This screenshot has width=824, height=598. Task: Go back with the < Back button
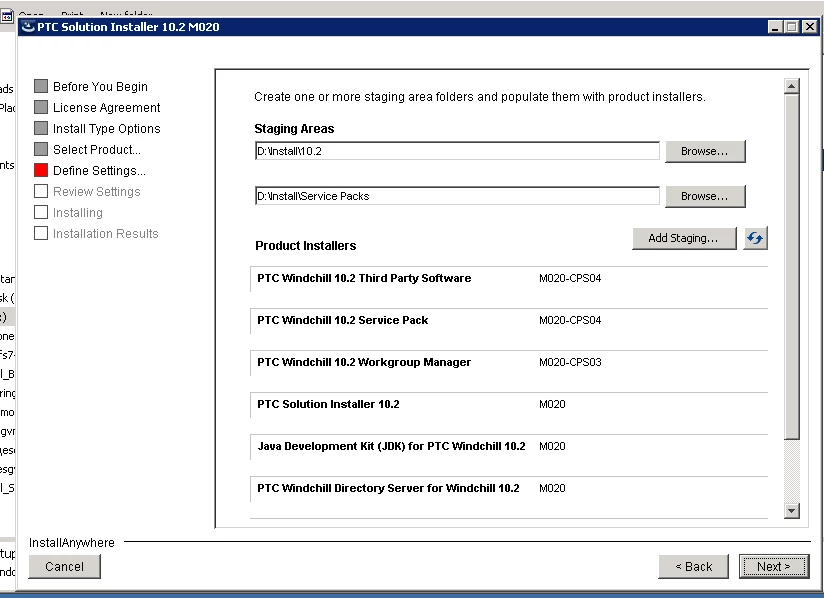693,566
